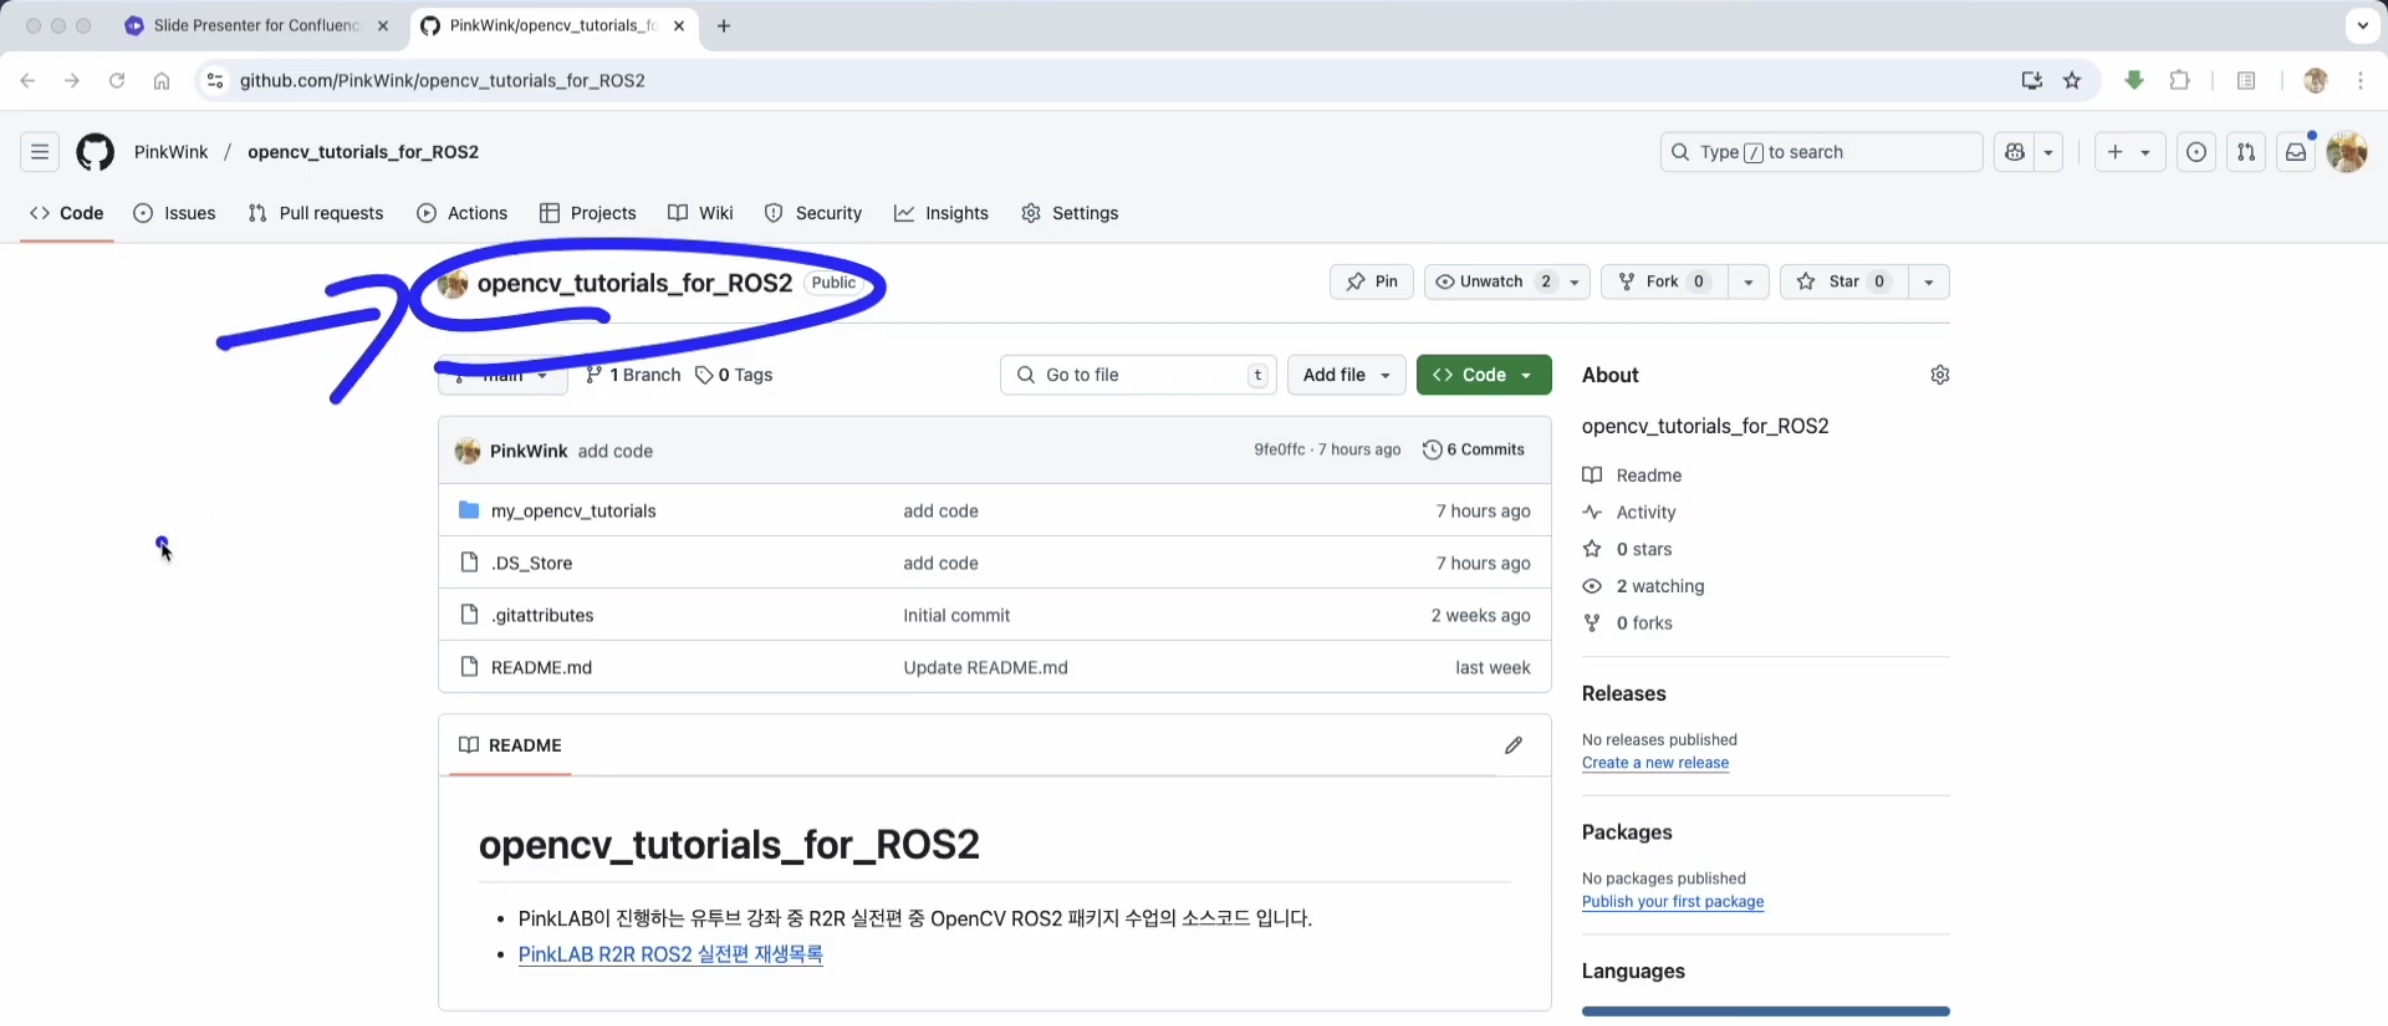The height and width of the screenshot is (1026, 2388).
Task: Star the repository
Action: tap(1844, 282)
